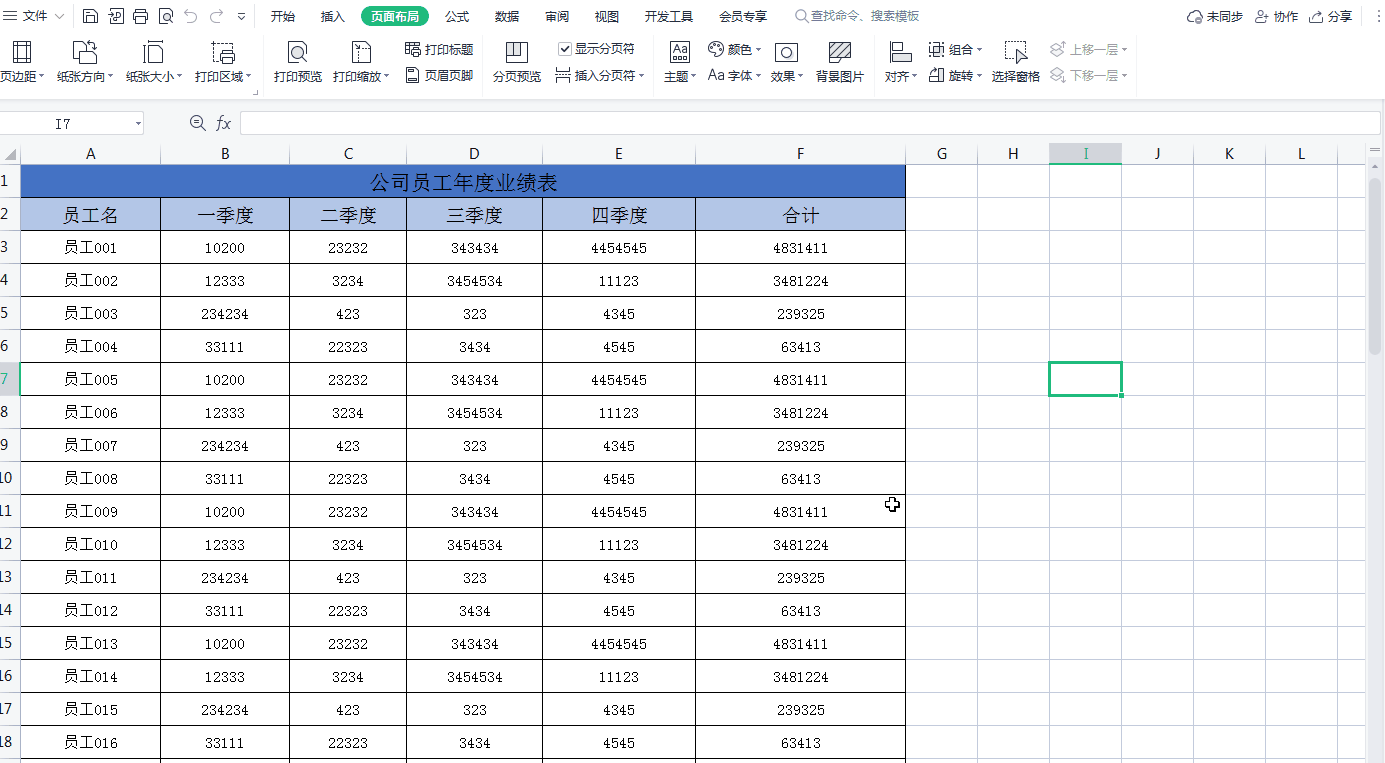The width and height of the screenshot is (1385, 763).
Task: Click the 查找命令 search box
Action: point(857,16)
